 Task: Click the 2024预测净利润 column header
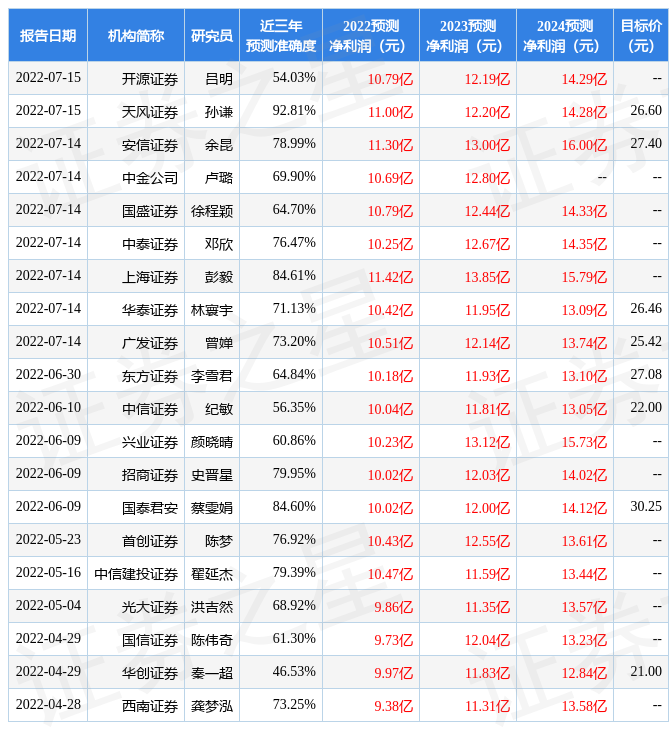pyautogui.click(x=565, y=35)
